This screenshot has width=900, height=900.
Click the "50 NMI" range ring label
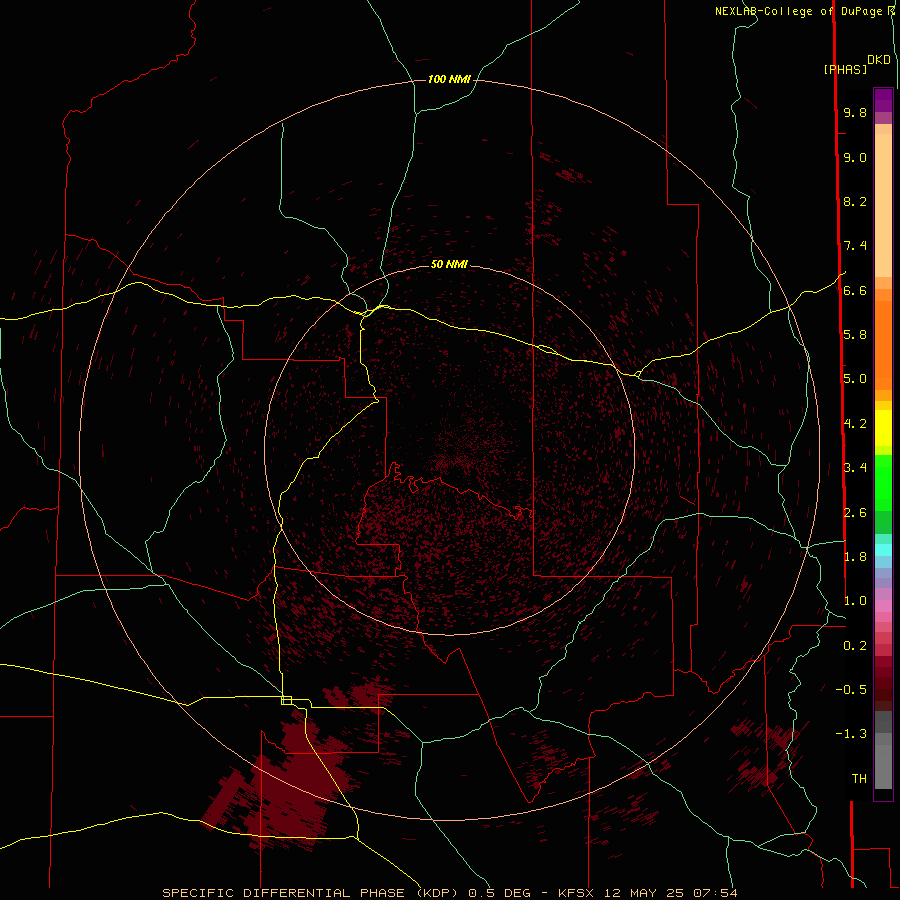coord(449,264)
